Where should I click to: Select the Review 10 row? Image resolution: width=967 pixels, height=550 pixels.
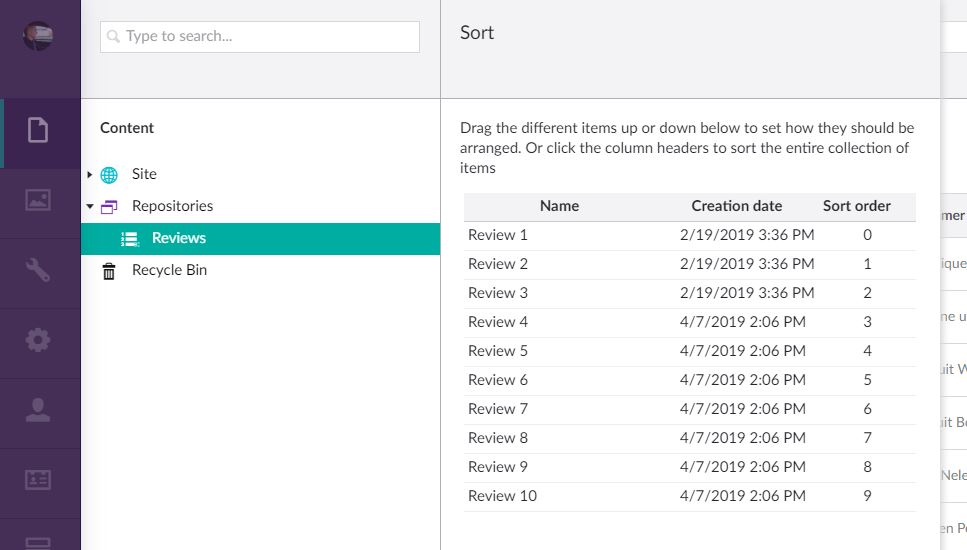point(689,496)
